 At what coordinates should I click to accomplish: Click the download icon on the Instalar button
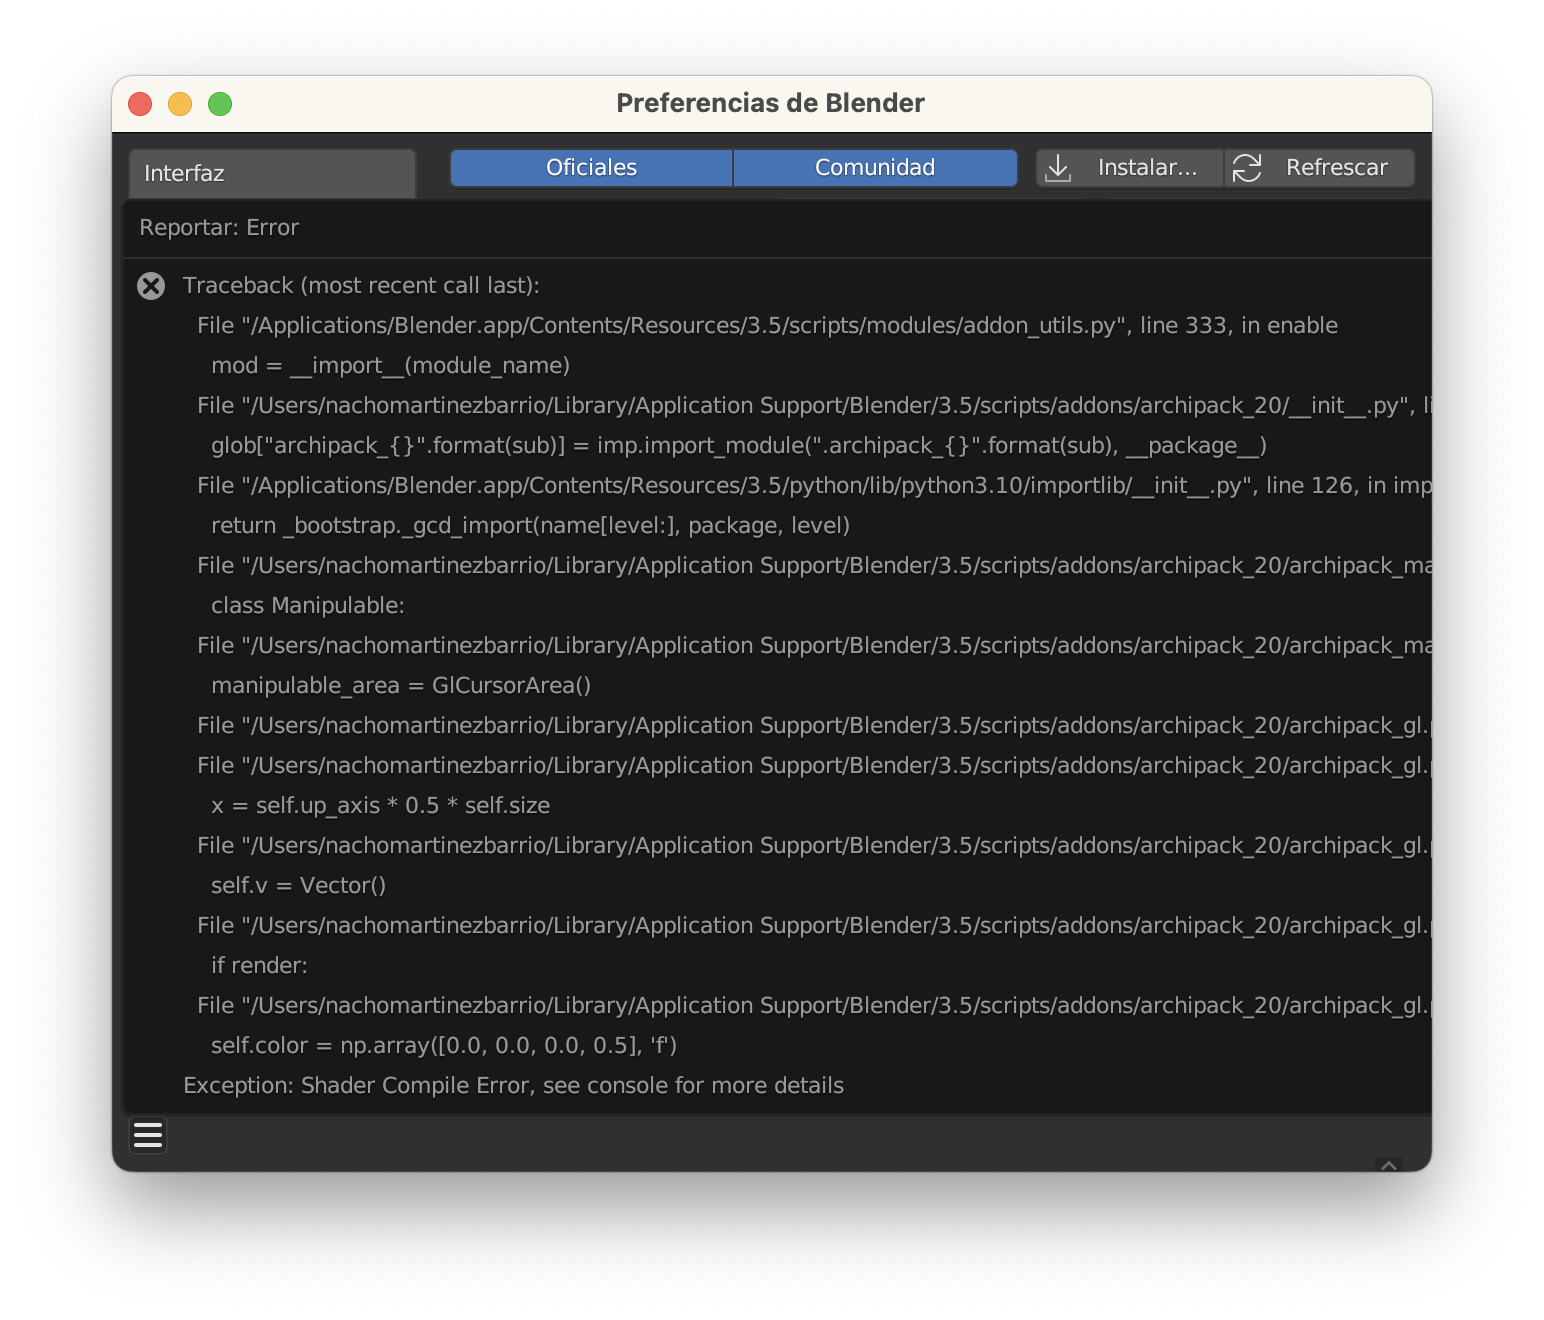(x=1059, y=167)
